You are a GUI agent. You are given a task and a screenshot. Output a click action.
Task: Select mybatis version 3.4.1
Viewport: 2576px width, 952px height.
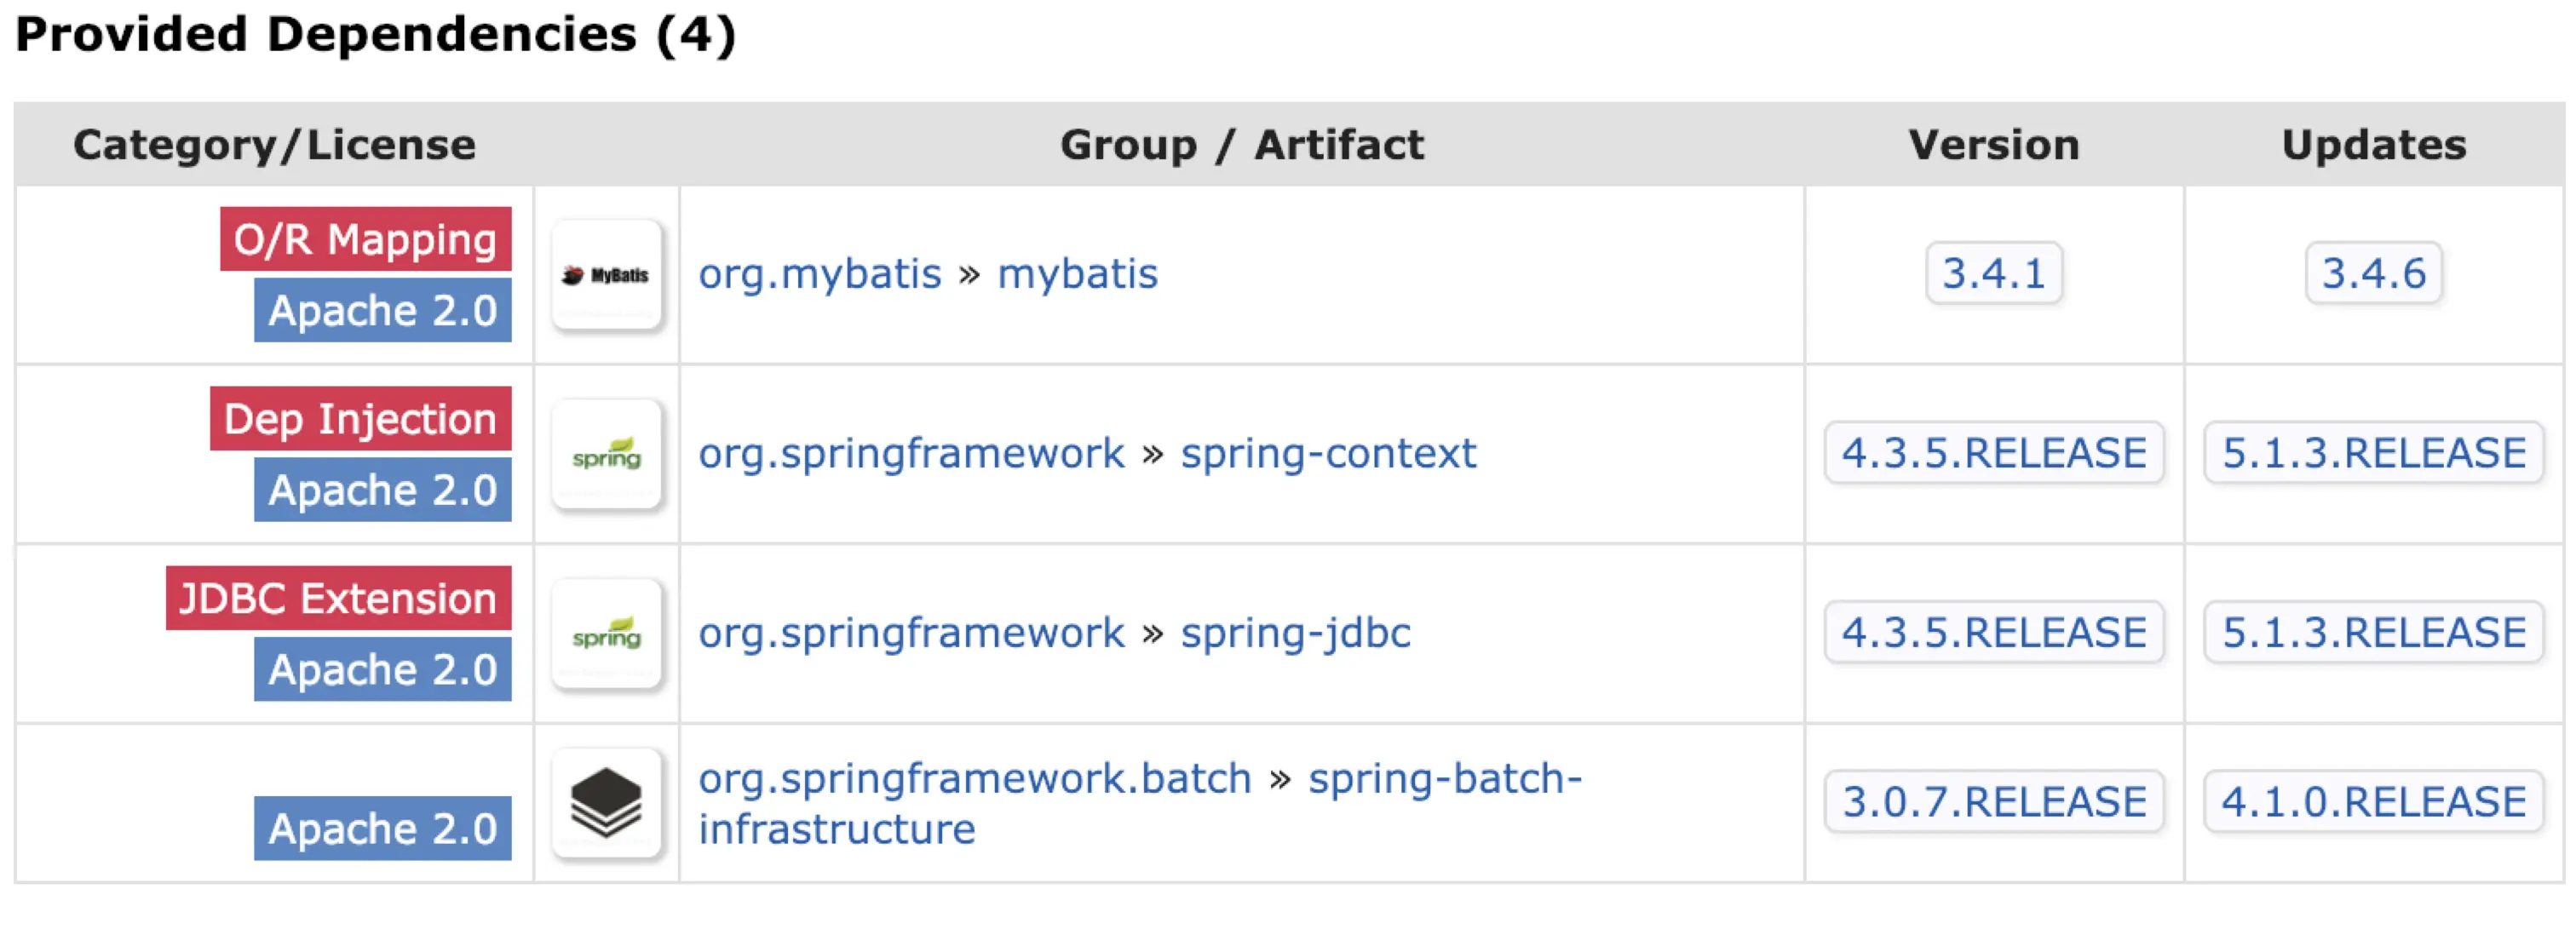click(x=1993, y=273)
